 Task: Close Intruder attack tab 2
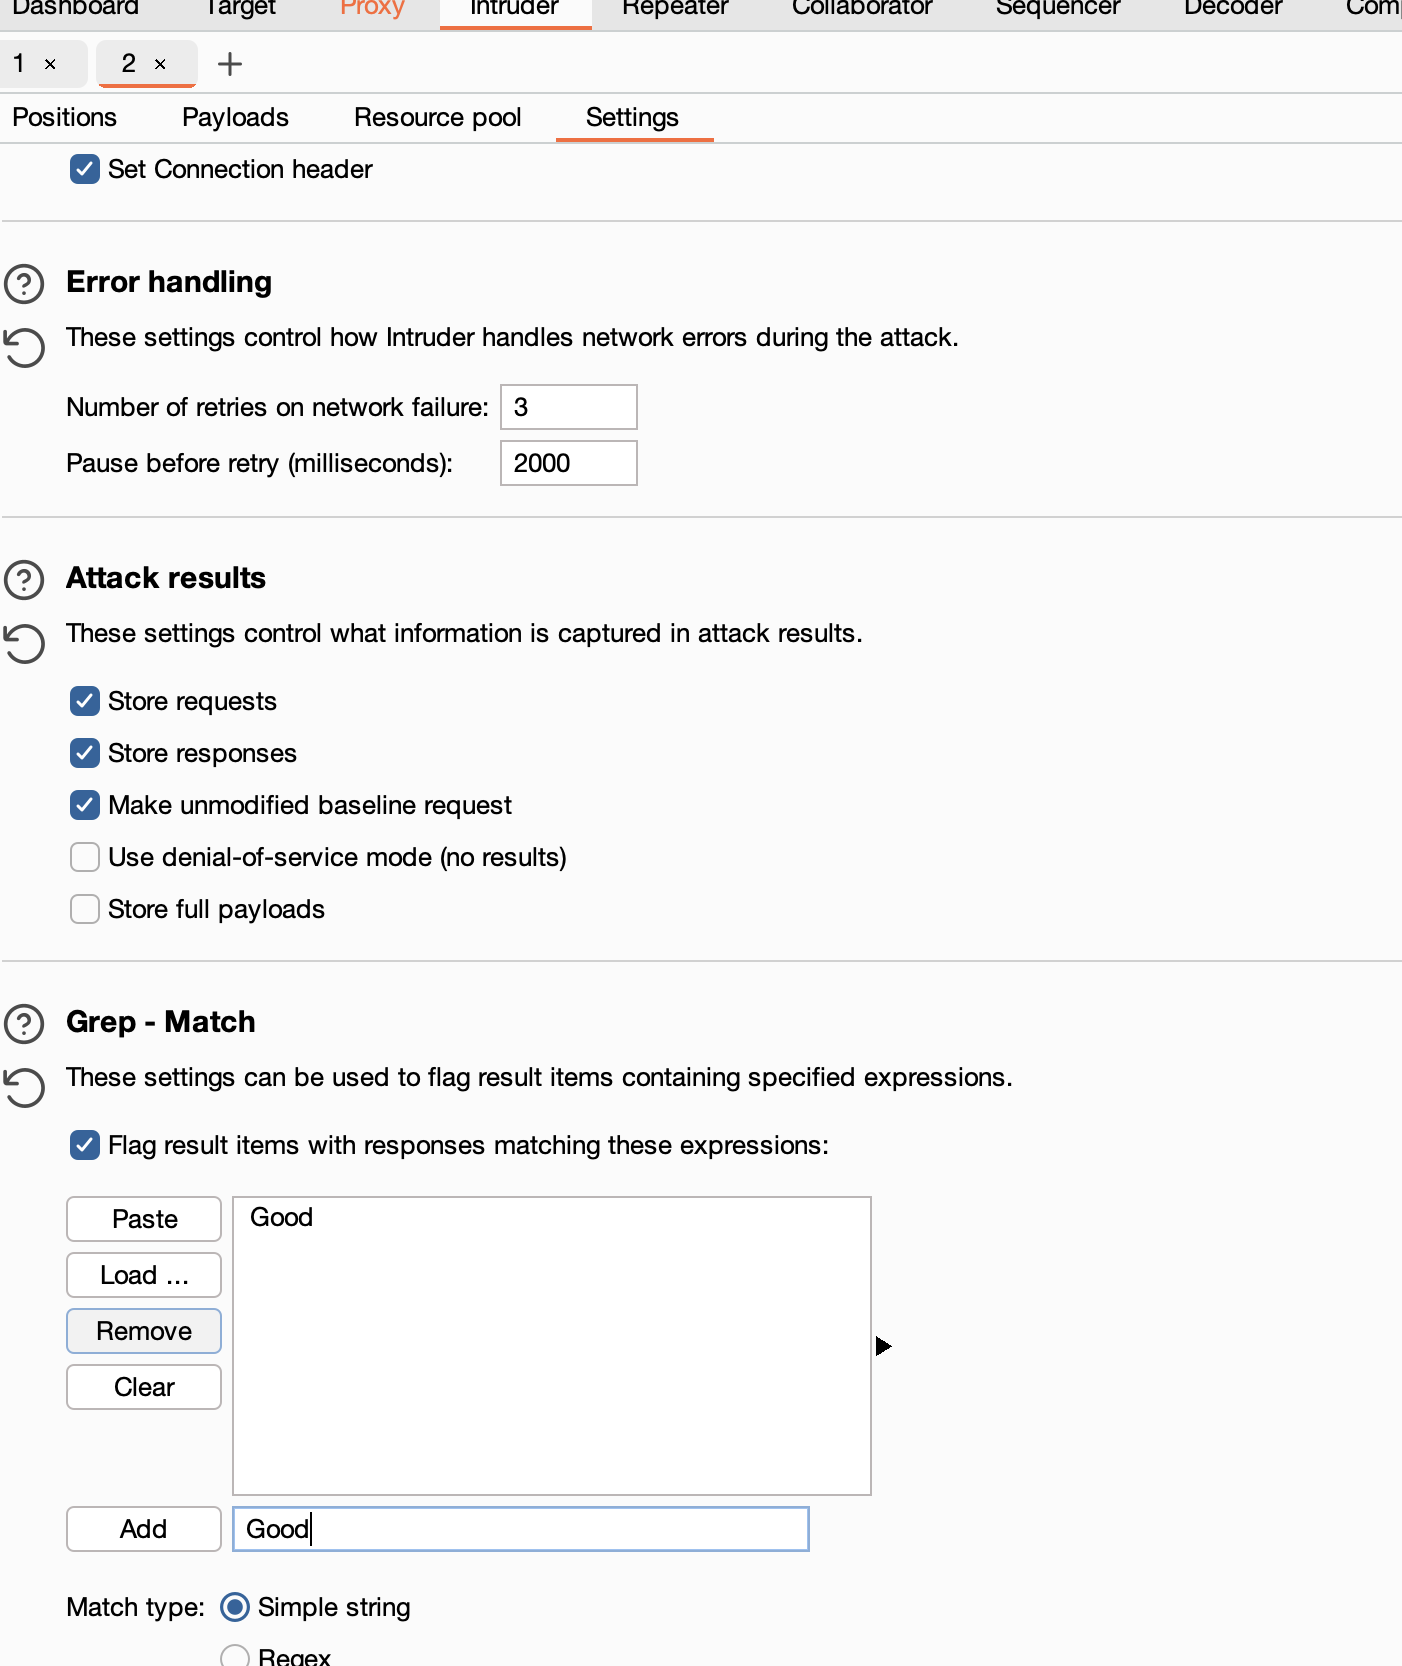click(160, 64)
